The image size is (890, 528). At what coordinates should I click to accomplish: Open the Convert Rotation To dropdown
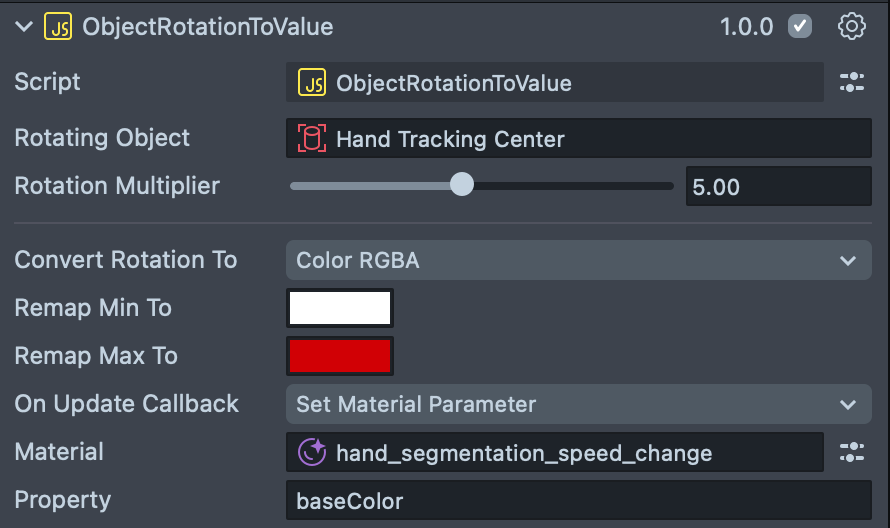(x=578, y=261)
